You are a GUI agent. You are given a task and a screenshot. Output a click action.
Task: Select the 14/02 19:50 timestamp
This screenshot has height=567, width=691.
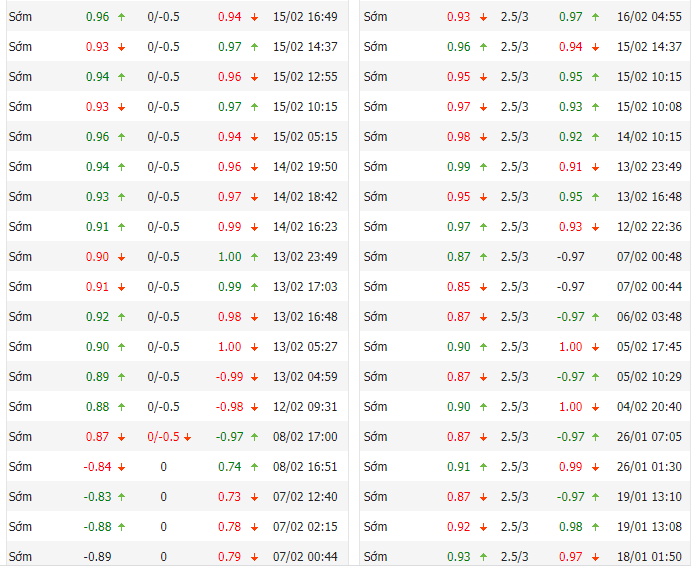tap(305, 167)
